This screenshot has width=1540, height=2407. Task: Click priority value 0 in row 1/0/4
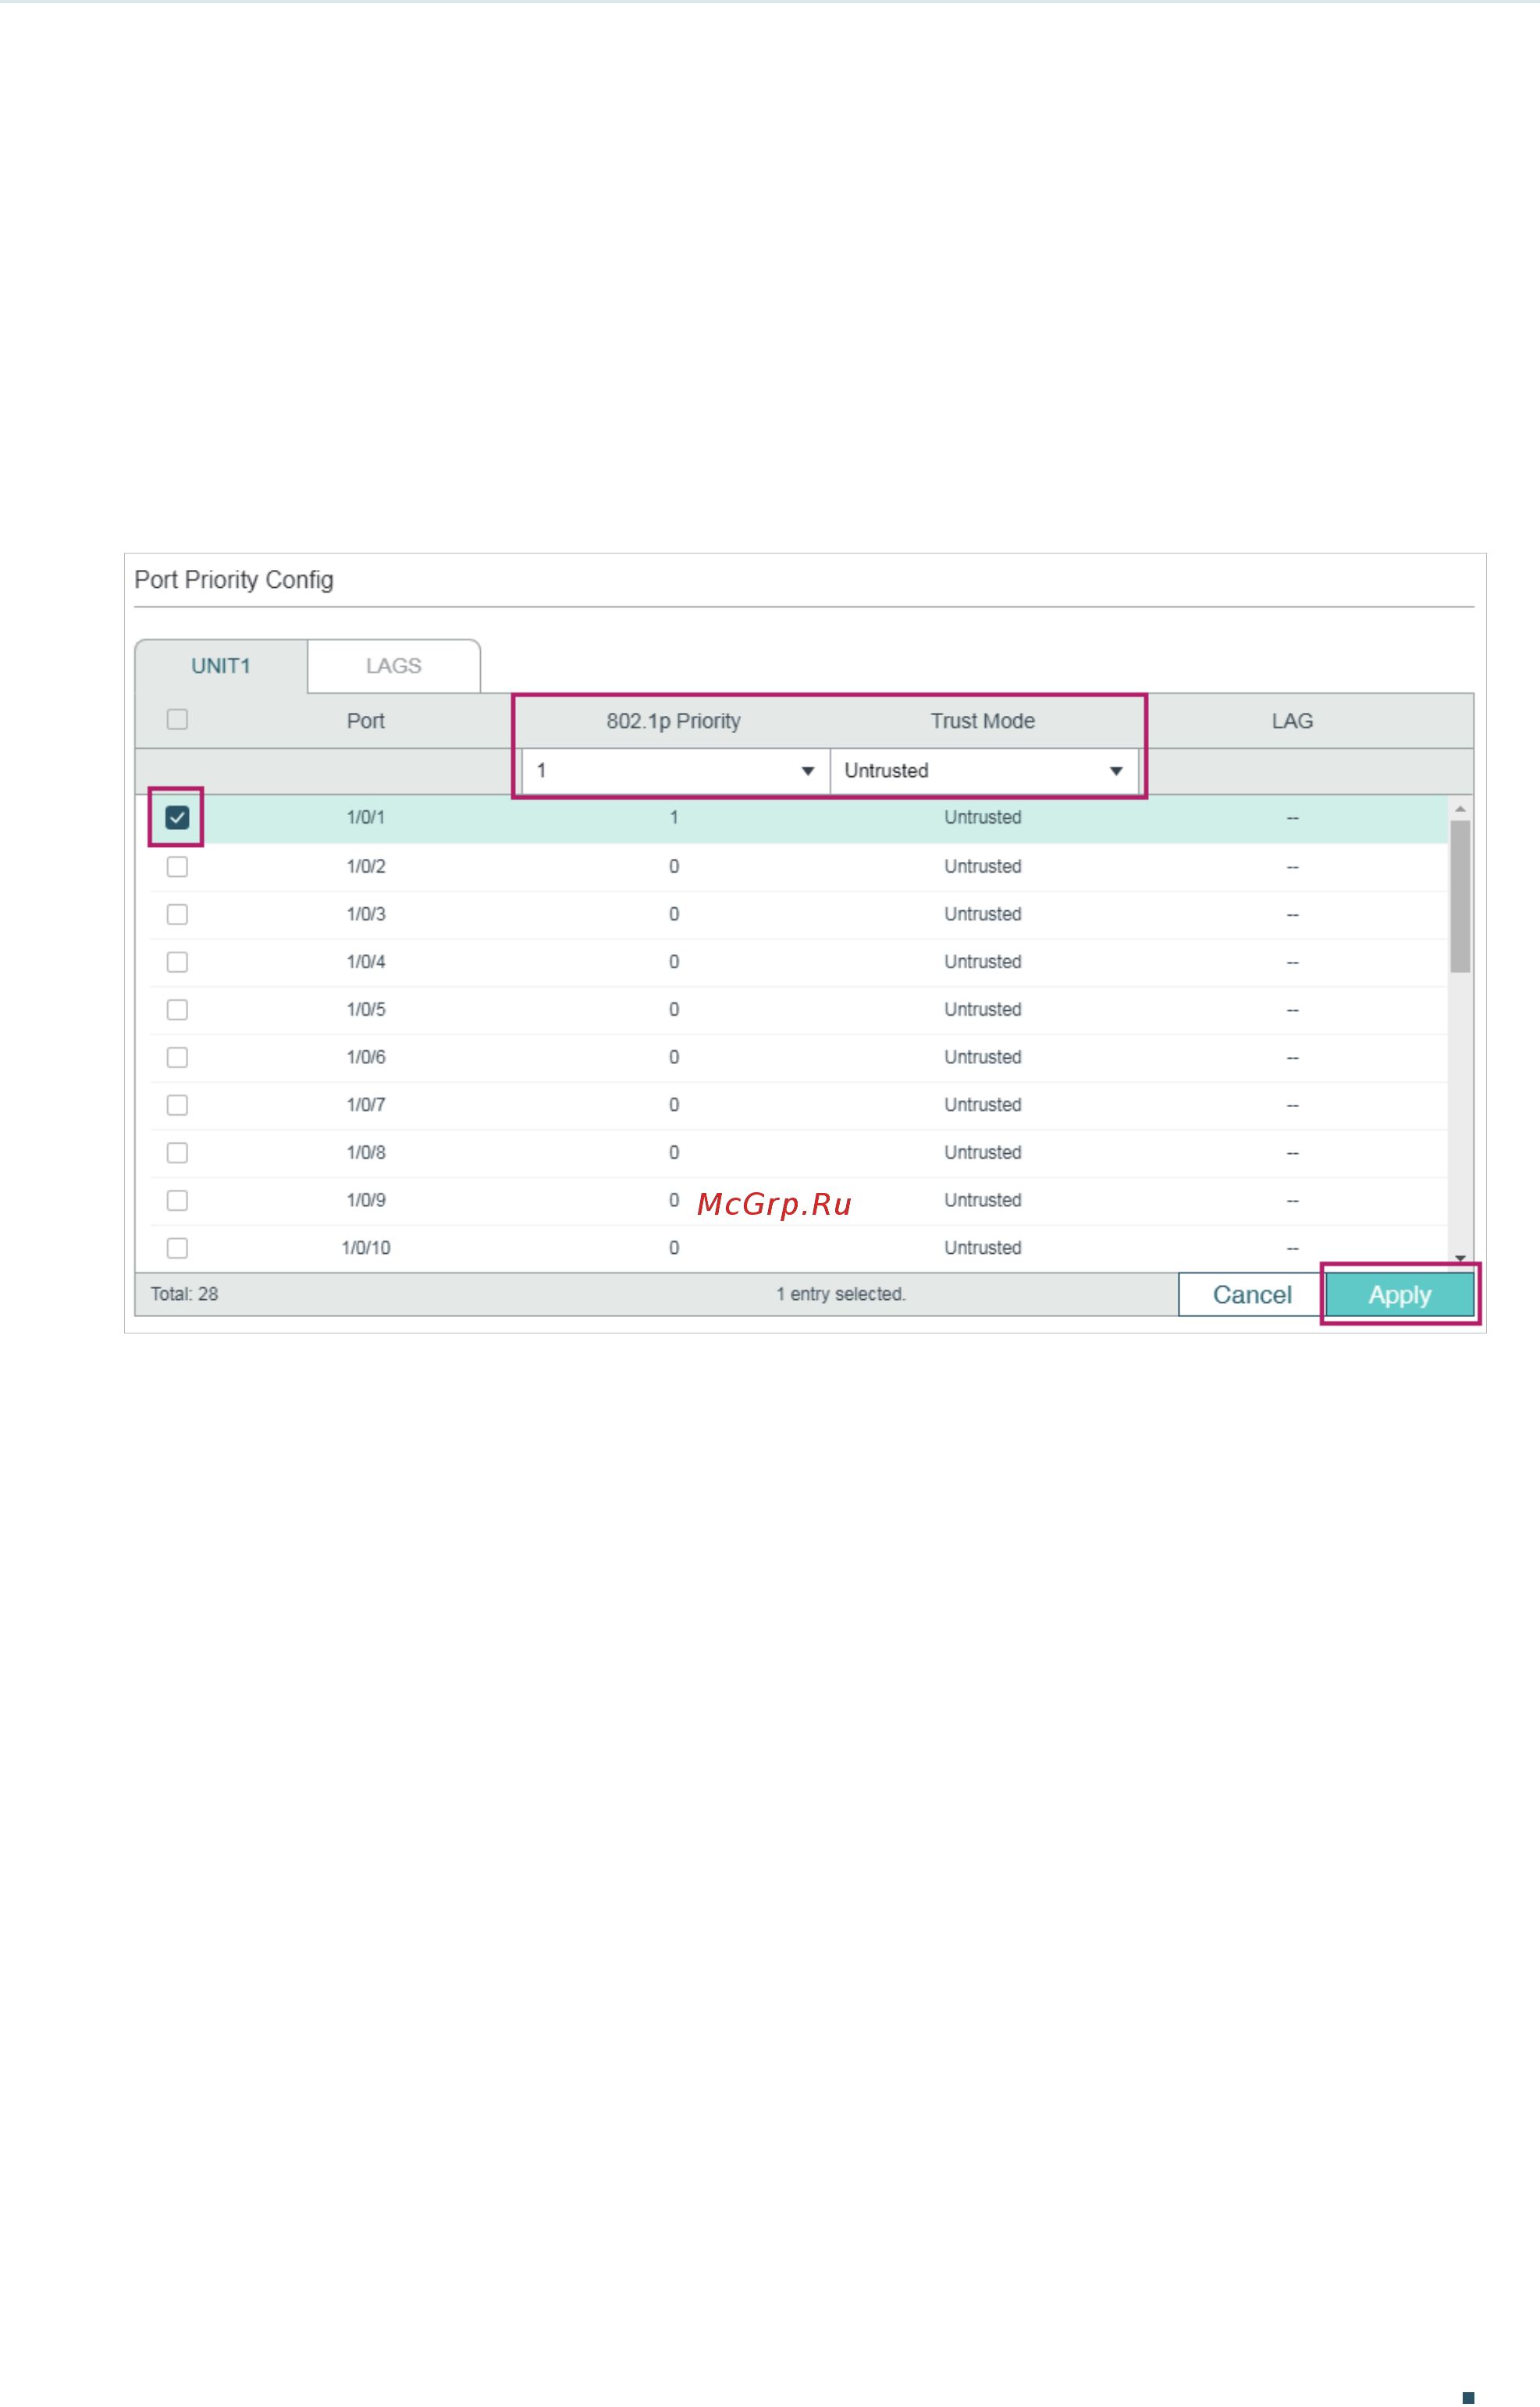point(674,962)
